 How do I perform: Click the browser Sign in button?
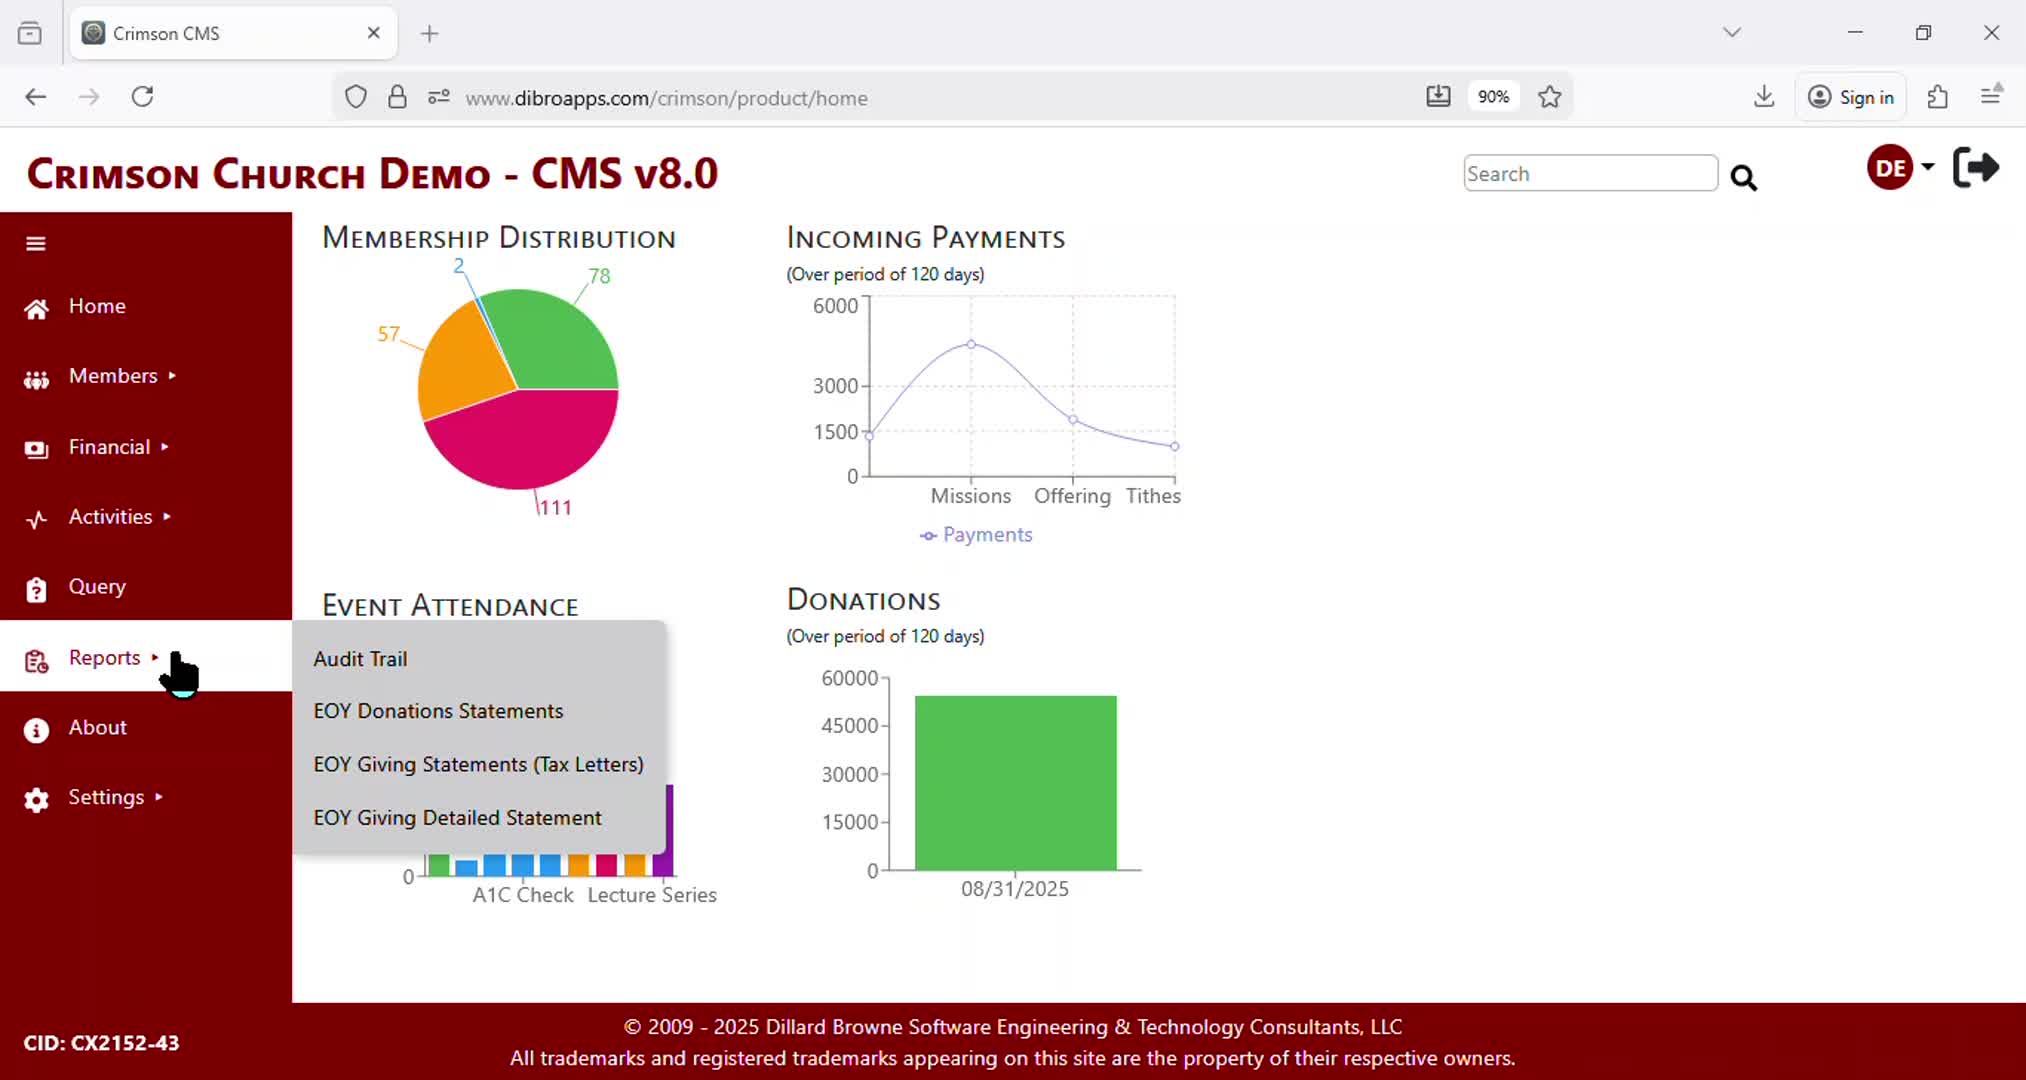click(x=1851, y=97)
